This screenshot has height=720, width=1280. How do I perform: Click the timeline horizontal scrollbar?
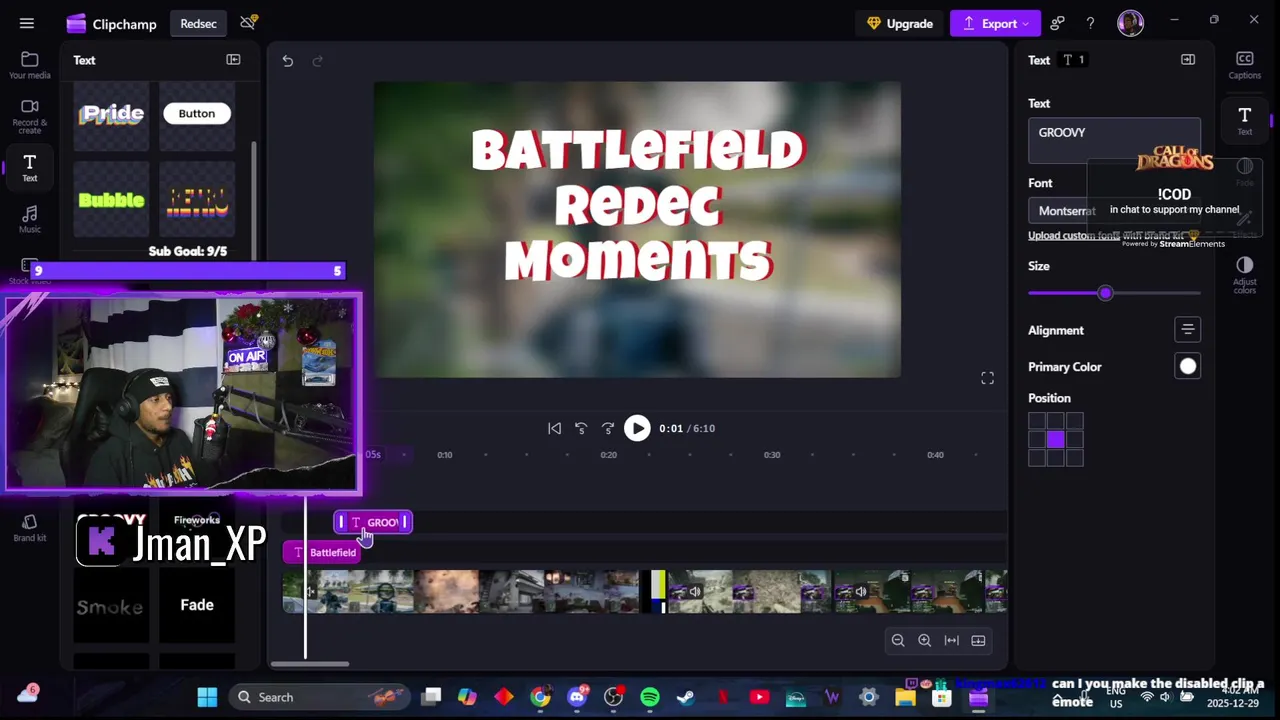click(311, 664)
